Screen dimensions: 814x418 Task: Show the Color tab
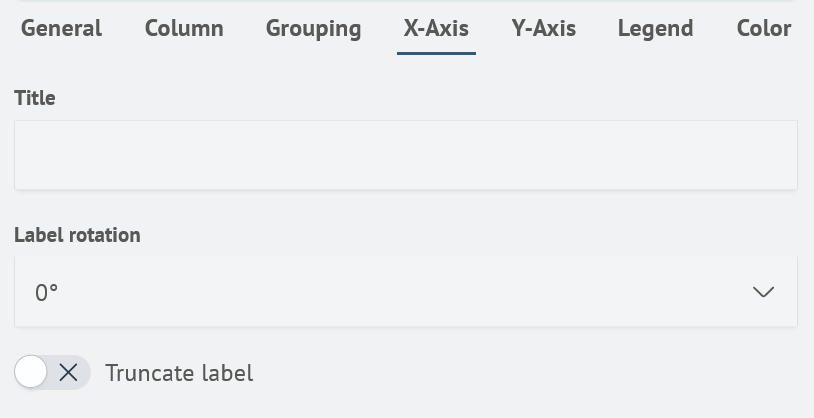pyautogui.click(x=764, y=28)
